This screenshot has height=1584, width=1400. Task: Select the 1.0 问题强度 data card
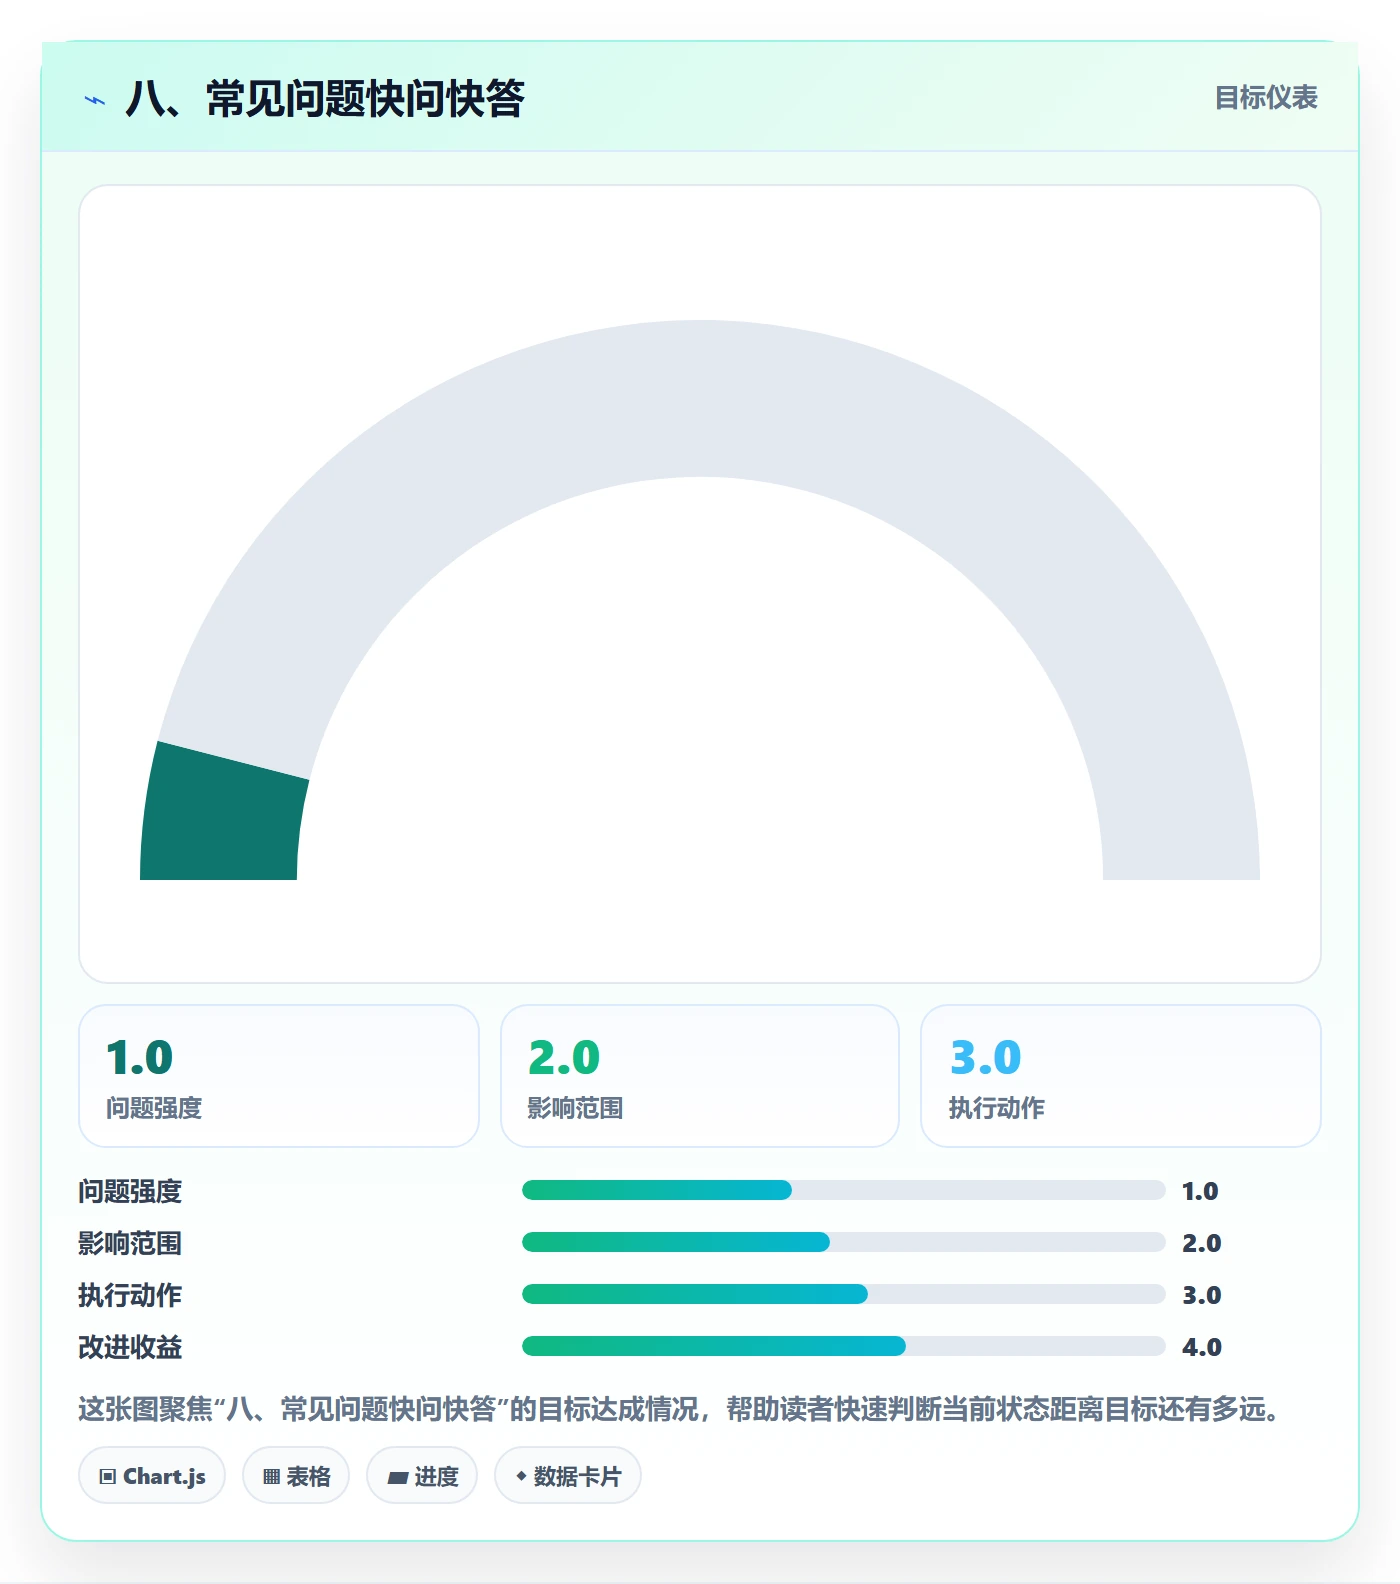tap(279, 1076)
